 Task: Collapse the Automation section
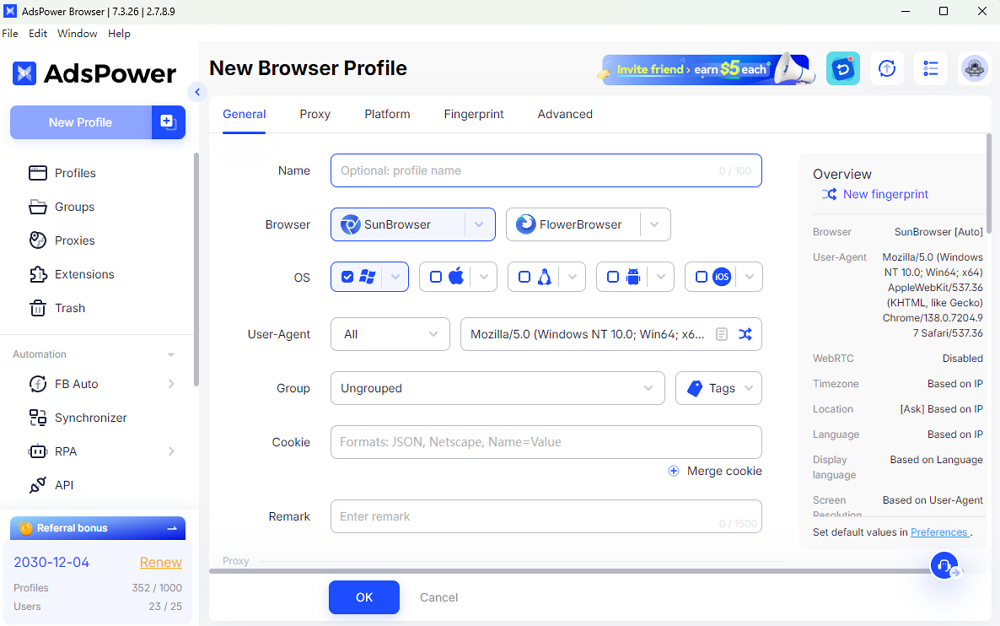(x=171, y=354)
